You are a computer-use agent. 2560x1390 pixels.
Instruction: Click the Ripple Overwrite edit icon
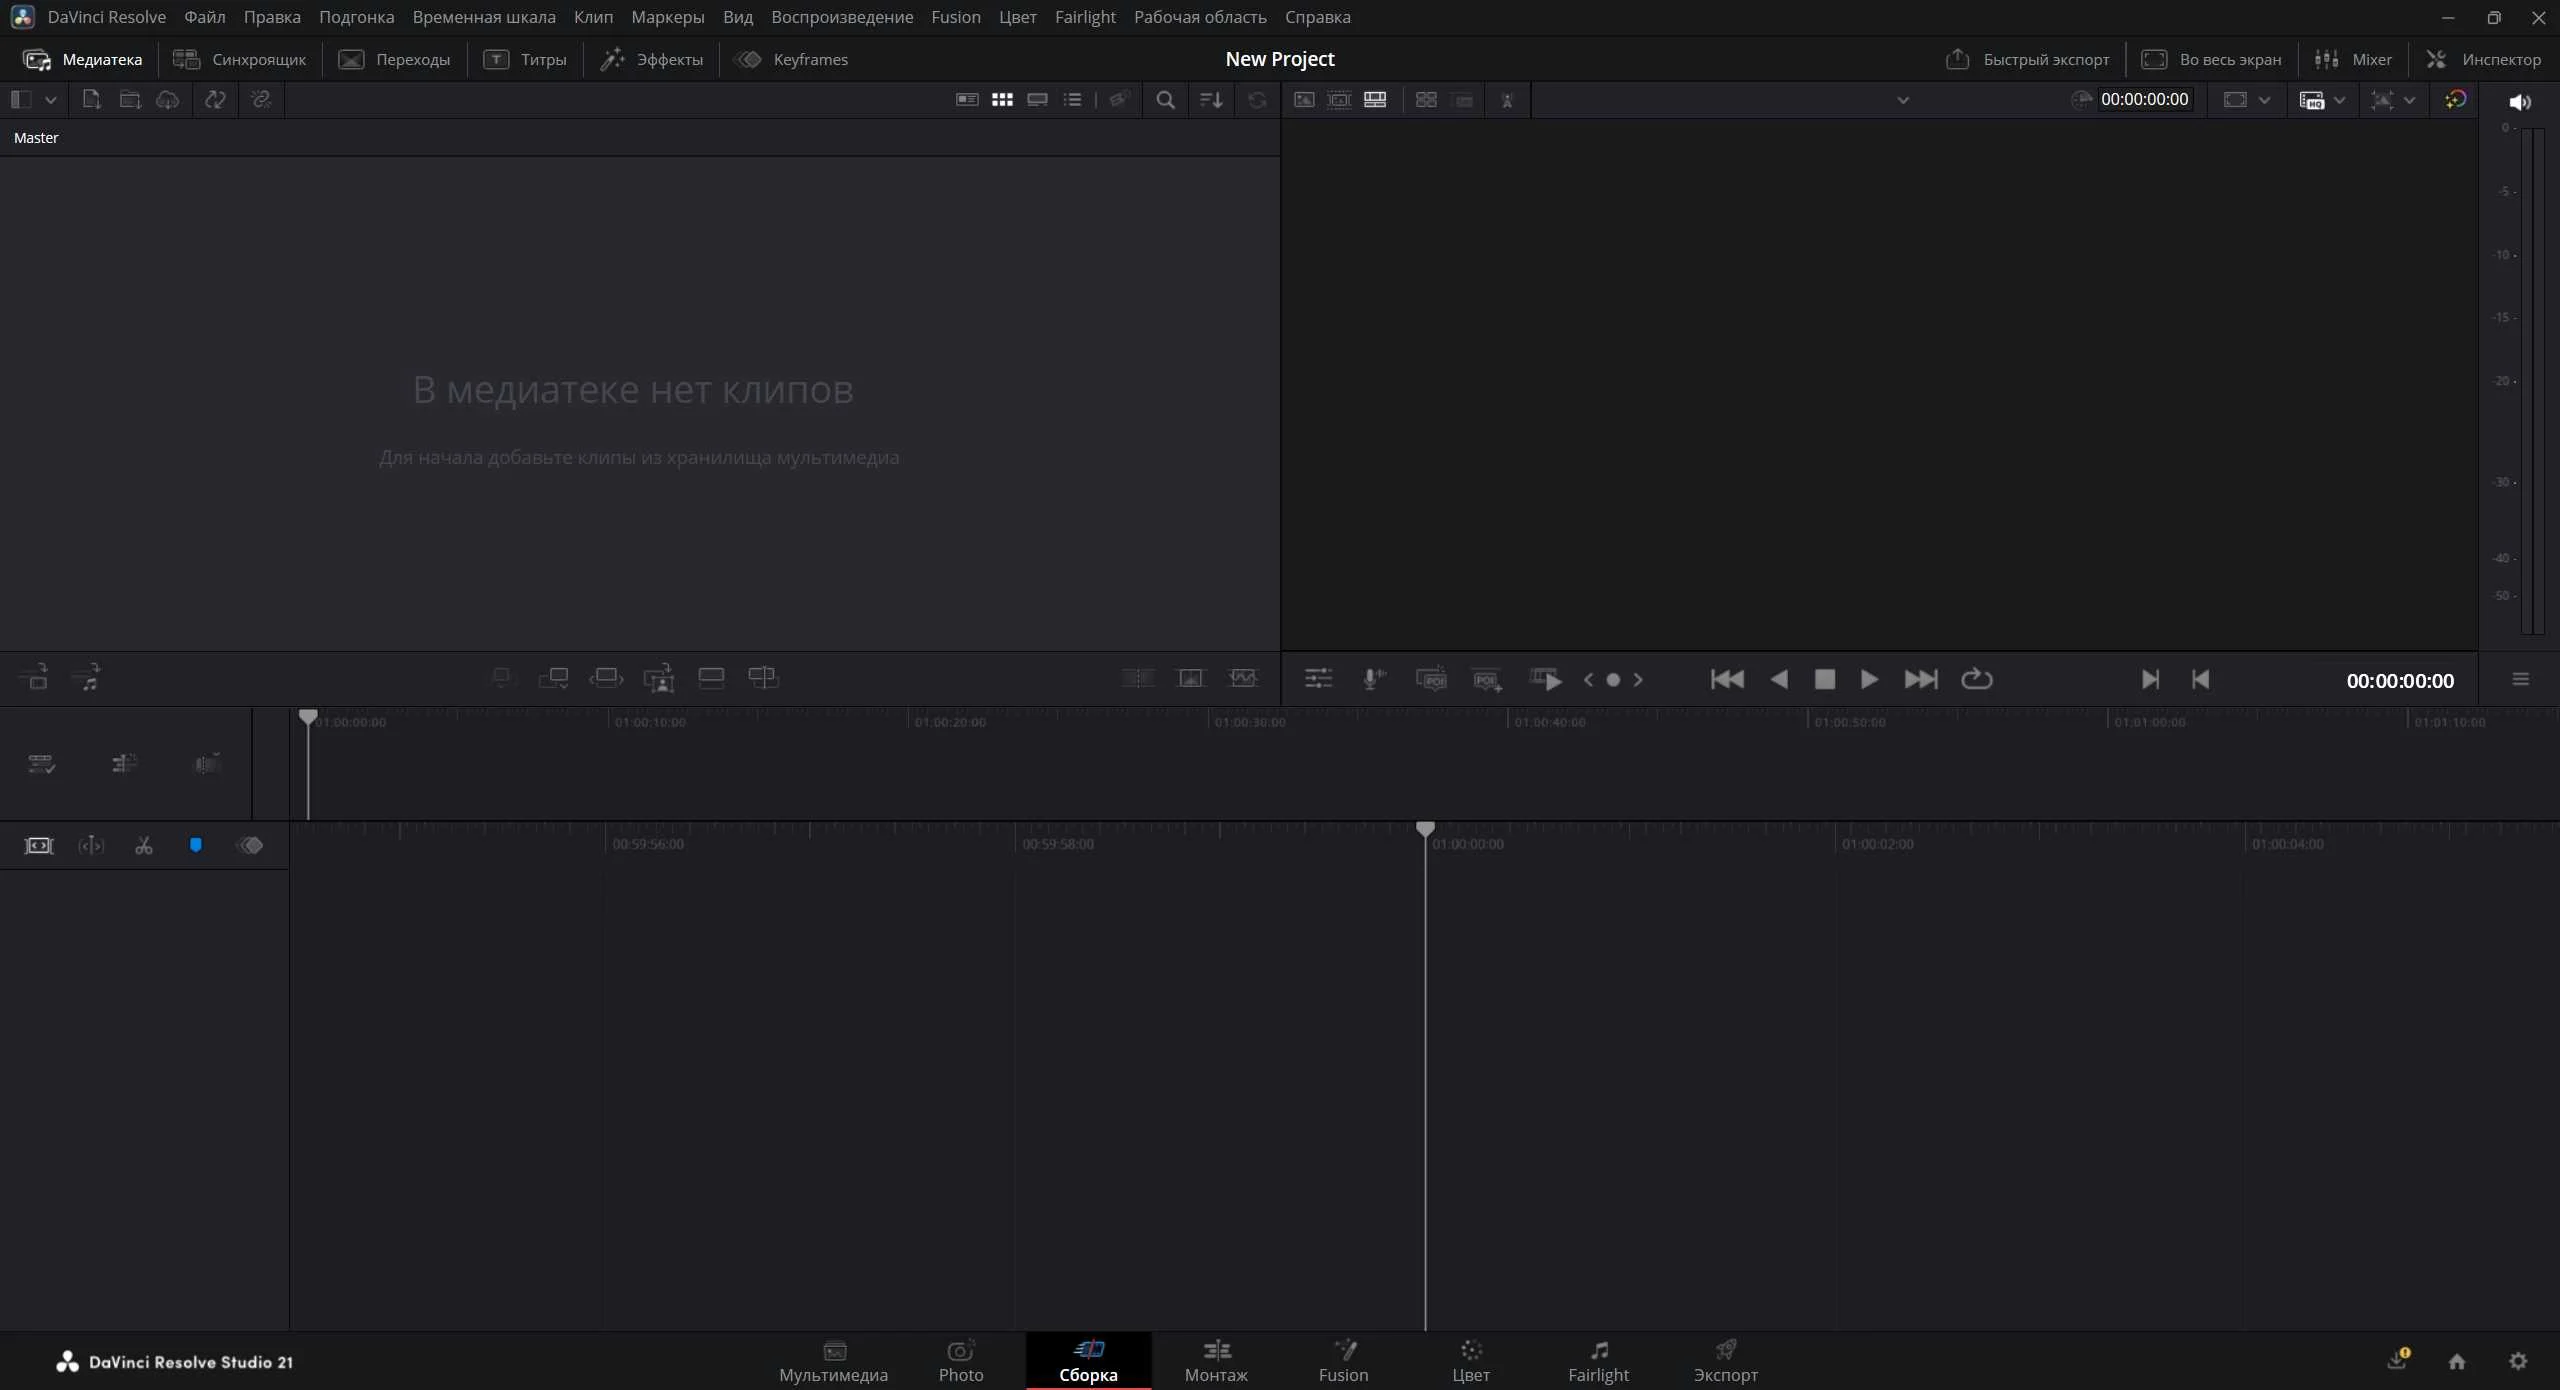coord(606,678)
